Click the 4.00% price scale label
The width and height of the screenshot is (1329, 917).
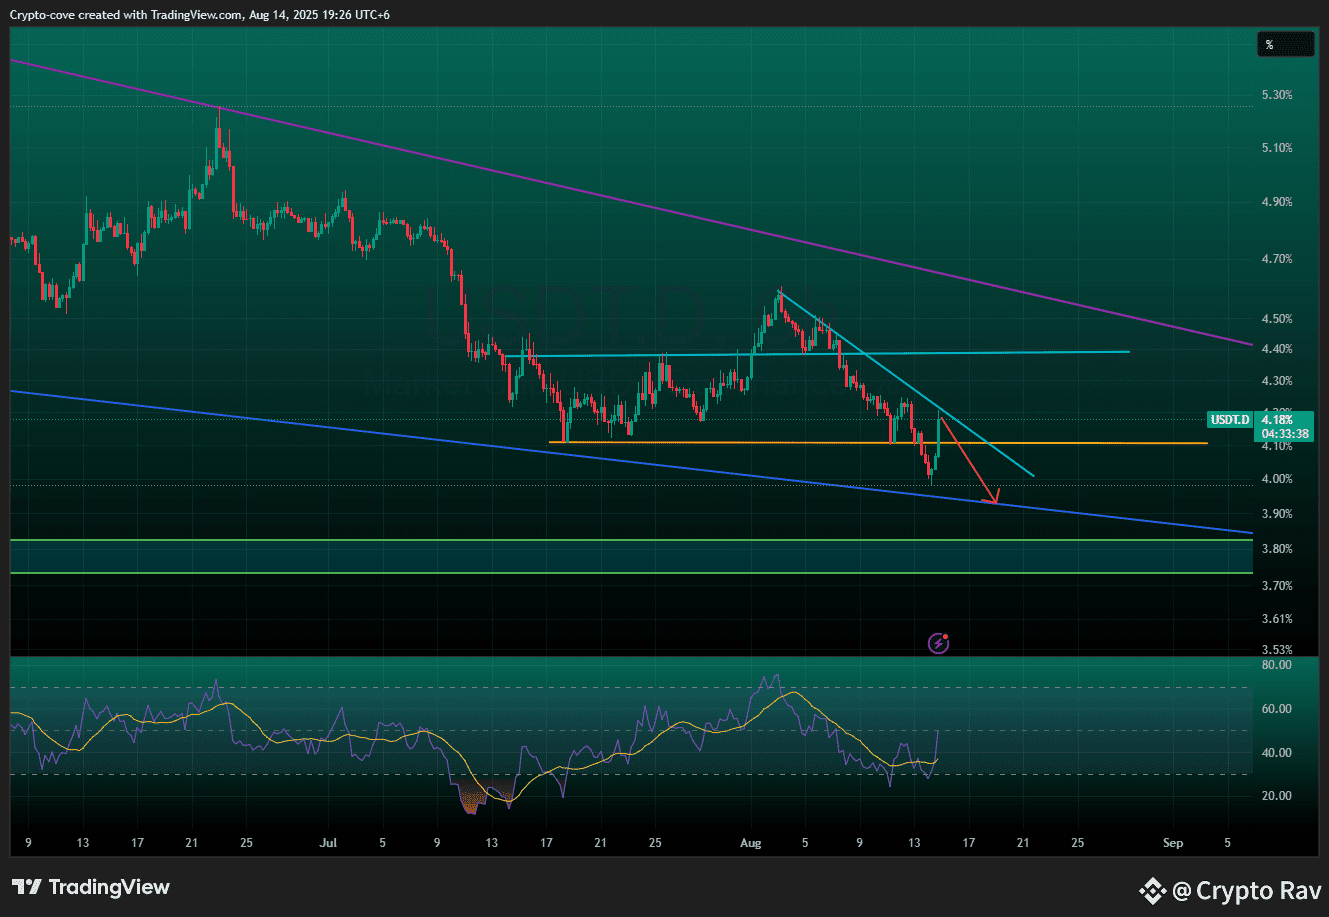[x=1277, y=479]
